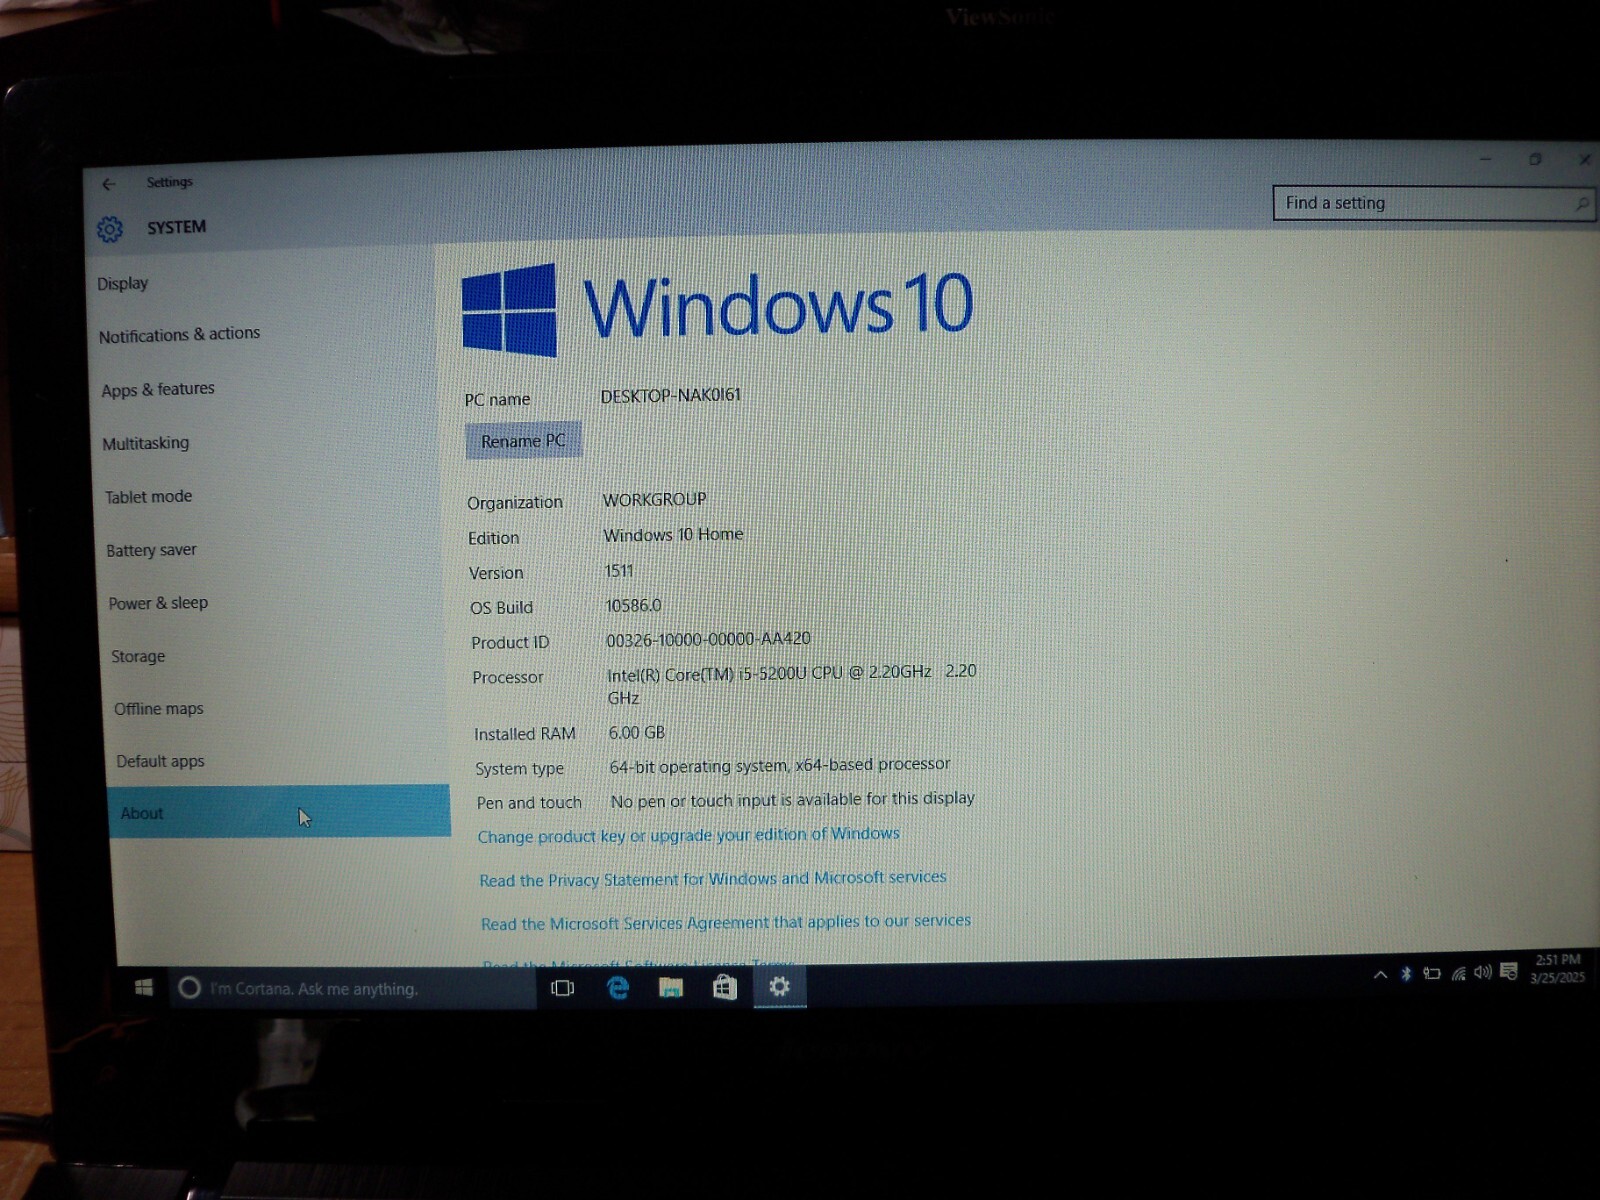Viewport: 1600px width, 1200px height.
Task: Maximize or restore the Settings window
Action: point(1535,159)
